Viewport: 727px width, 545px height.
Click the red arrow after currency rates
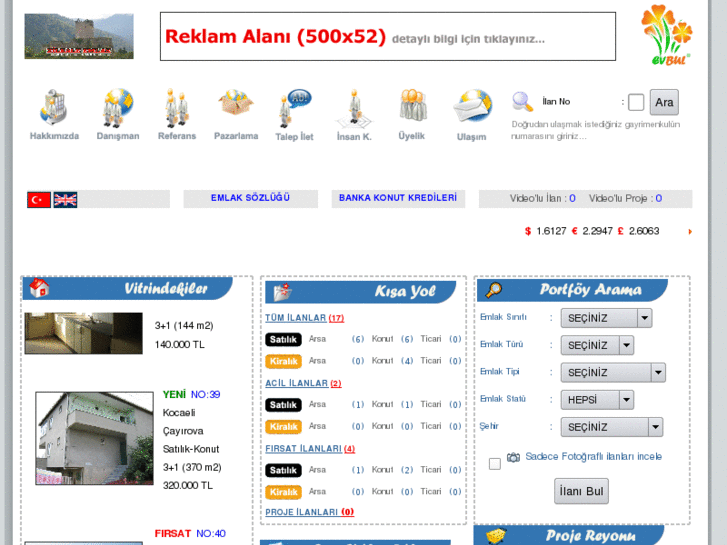coord(690,231)
